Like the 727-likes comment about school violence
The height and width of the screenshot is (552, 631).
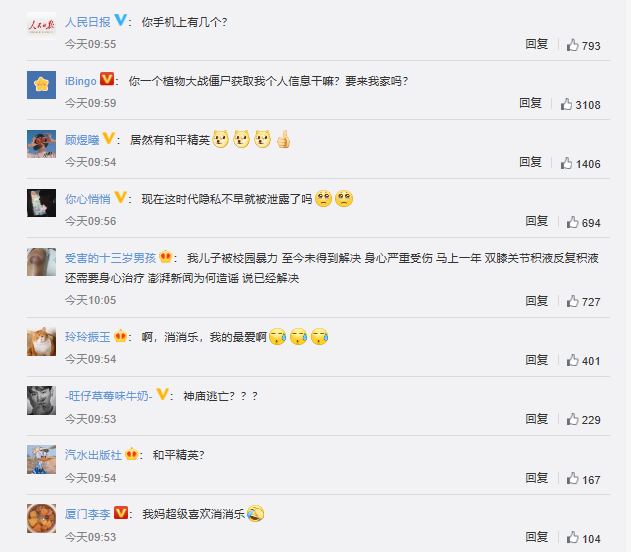click(572, 301)
